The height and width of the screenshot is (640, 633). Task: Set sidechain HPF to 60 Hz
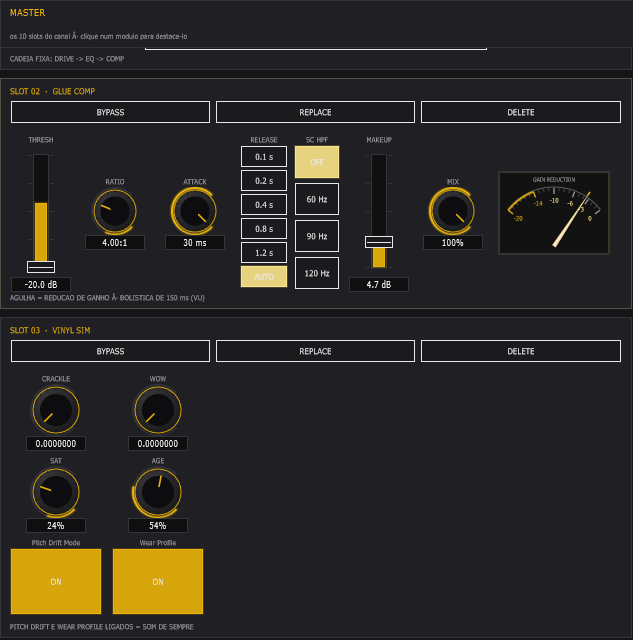(x=317, y=199)
